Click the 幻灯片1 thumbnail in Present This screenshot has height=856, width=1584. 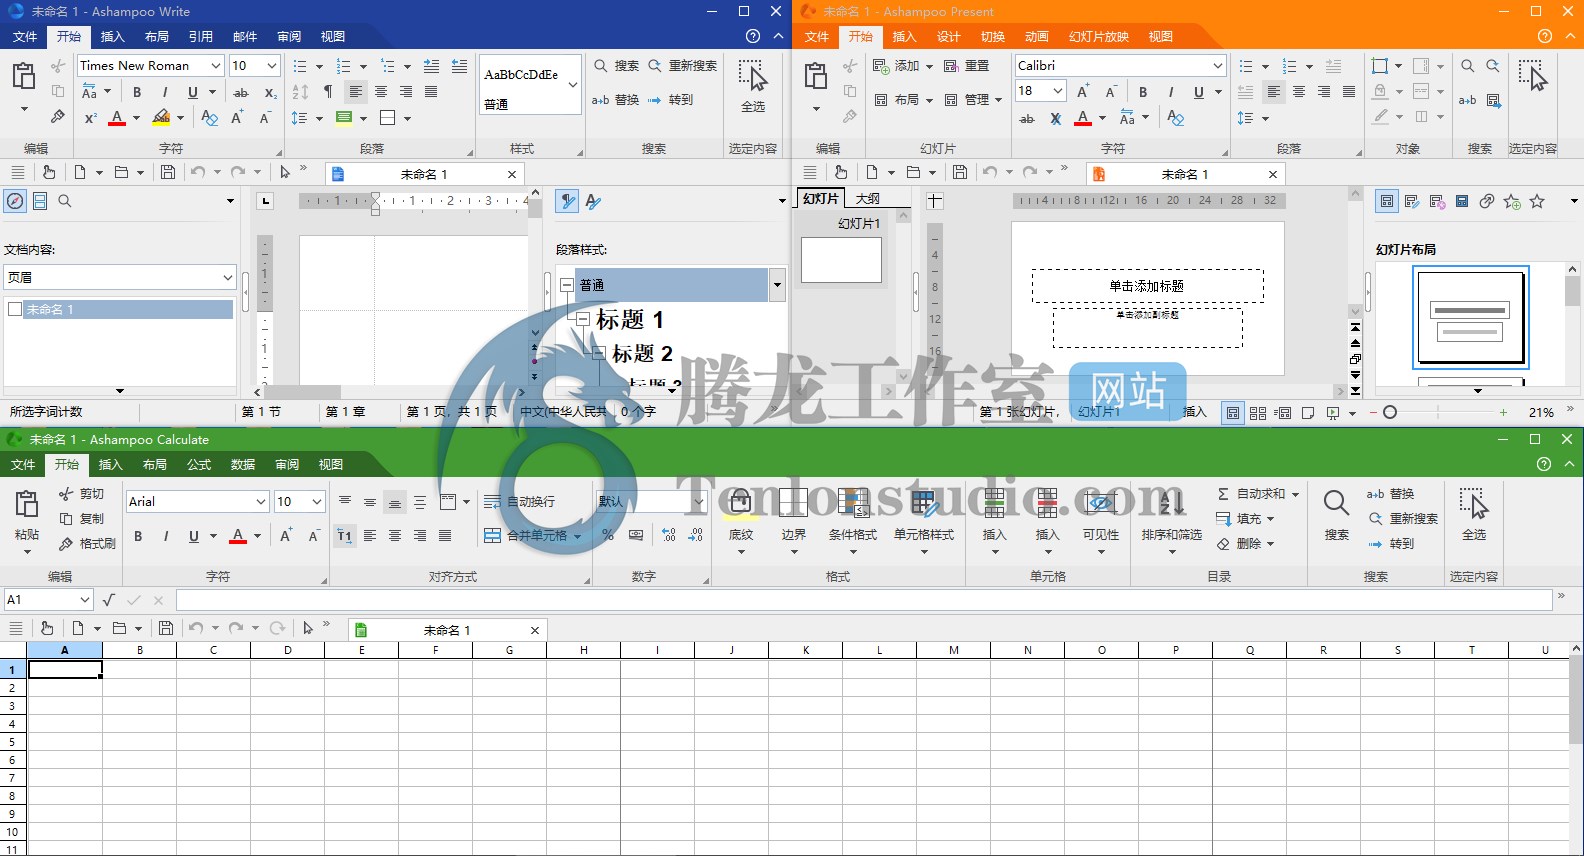tap(841, 260)
